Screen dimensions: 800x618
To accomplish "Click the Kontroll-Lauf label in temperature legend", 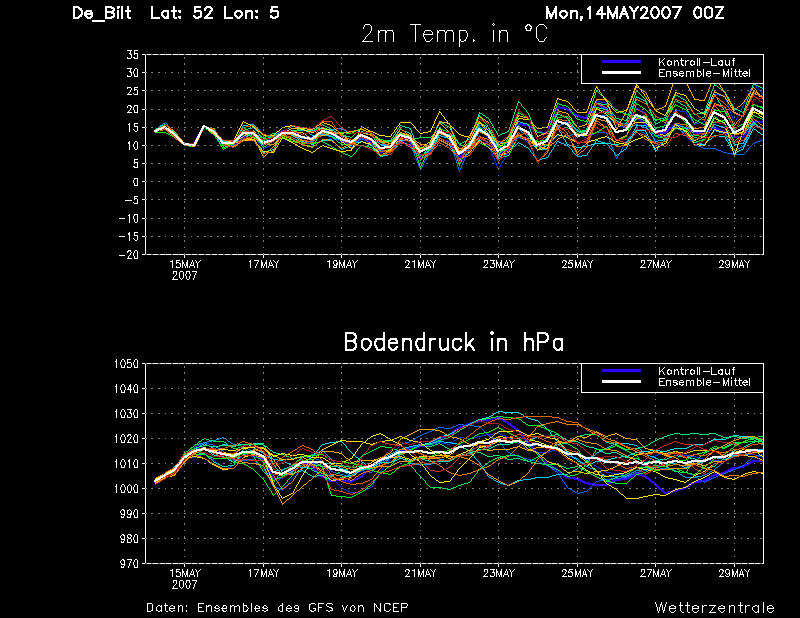I will pyautogui.click(x=696, y=62).
